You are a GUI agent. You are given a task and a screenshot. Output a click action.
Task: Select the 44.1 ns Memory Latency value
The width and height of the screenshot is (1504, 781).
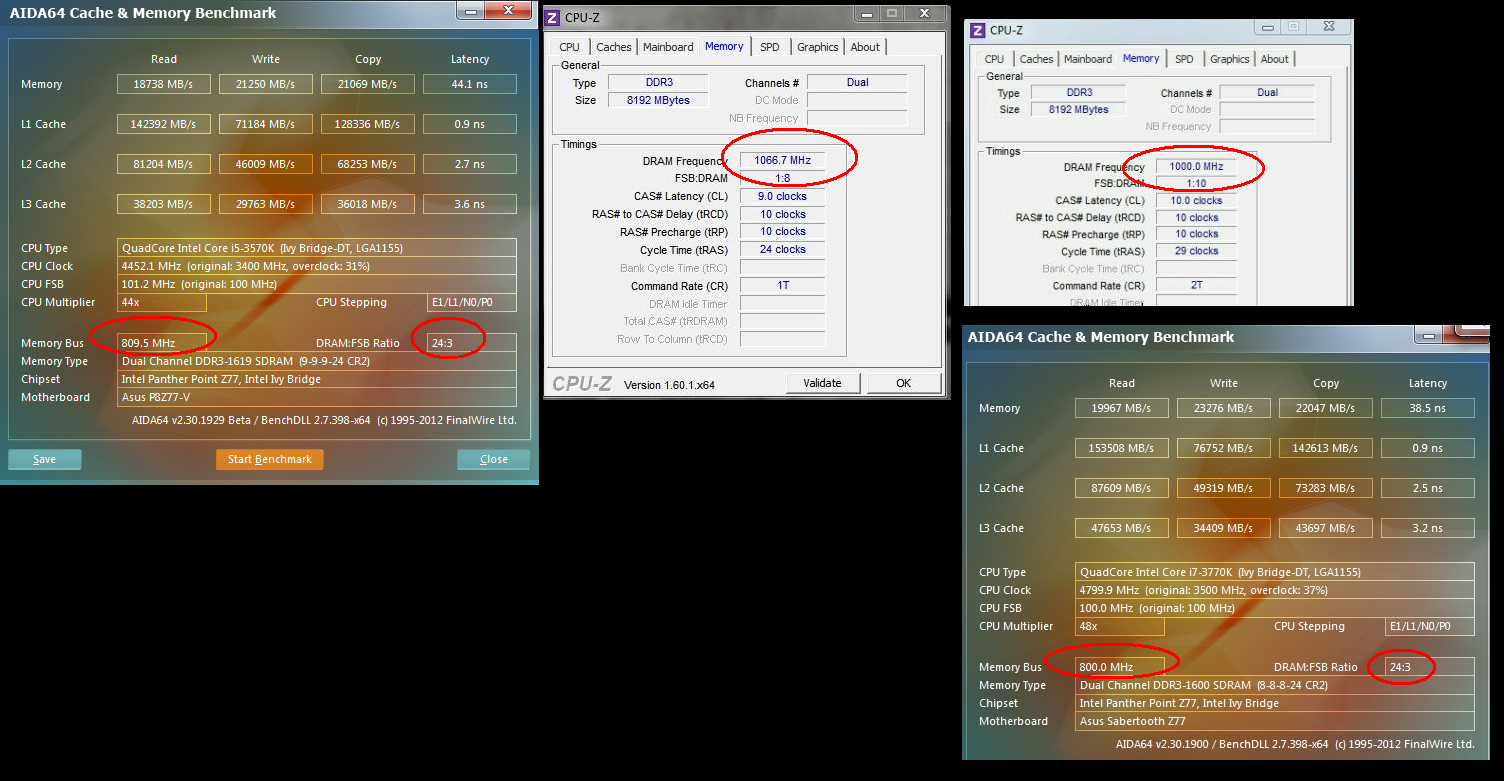pyautogui.click(x=470, y=84)
